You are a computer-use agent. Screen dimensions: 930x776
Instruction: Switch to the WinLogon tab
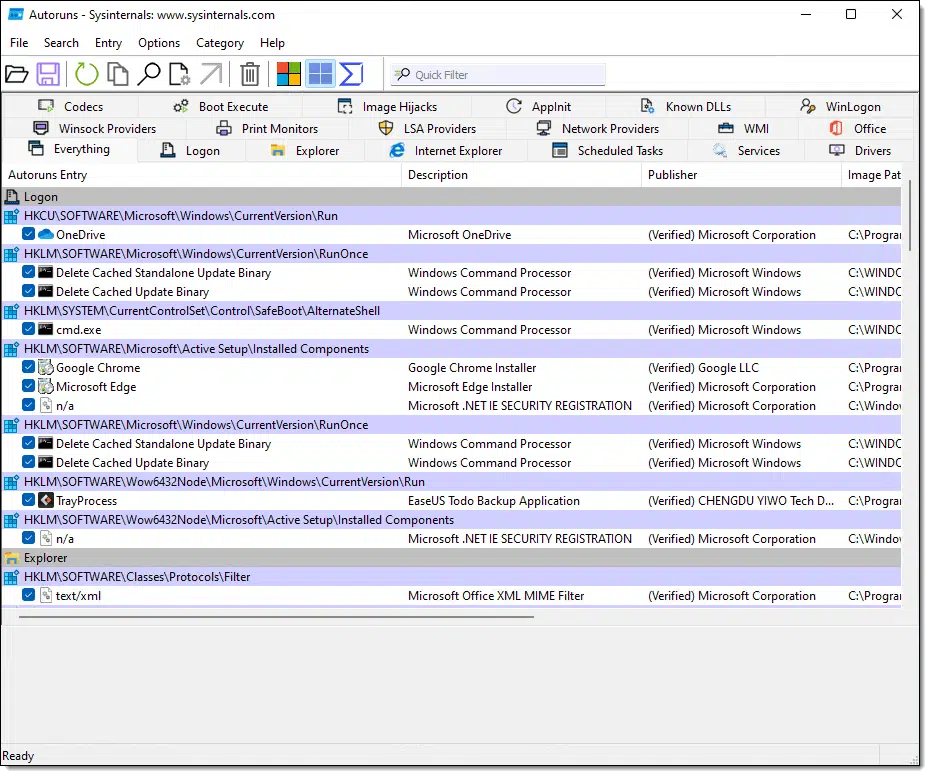pyautogui.click(x=840, y=107)
